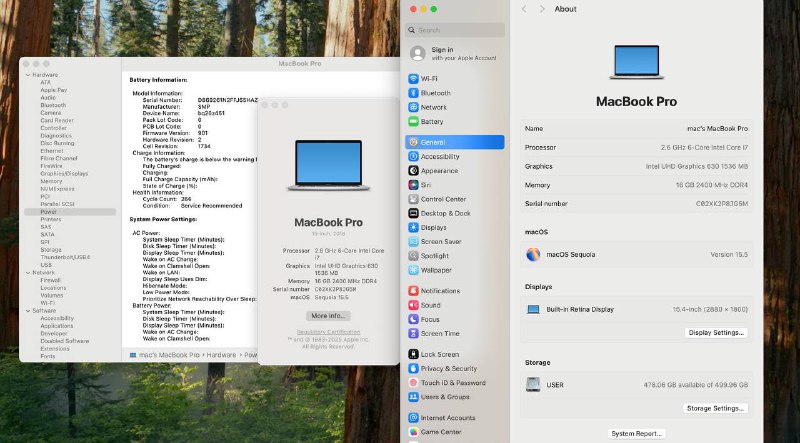Viewport: 800px width, 443px height.
Task: Go forward using the About forward arrow
Action: tap(542, 9)
